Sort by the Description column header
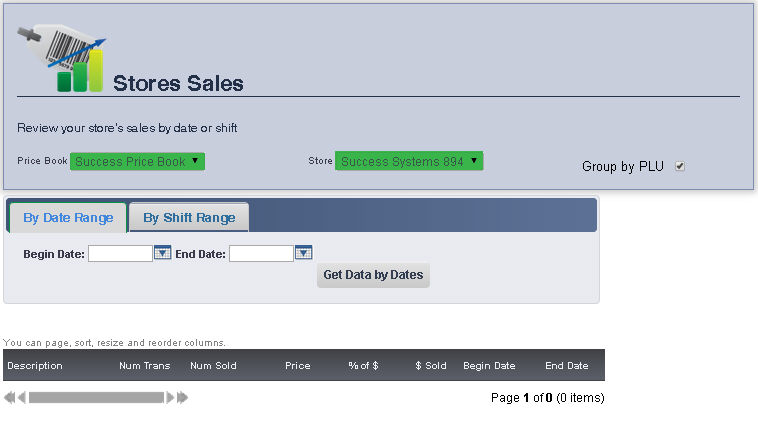Screen dimensions: 758x437 click(35, 366)
